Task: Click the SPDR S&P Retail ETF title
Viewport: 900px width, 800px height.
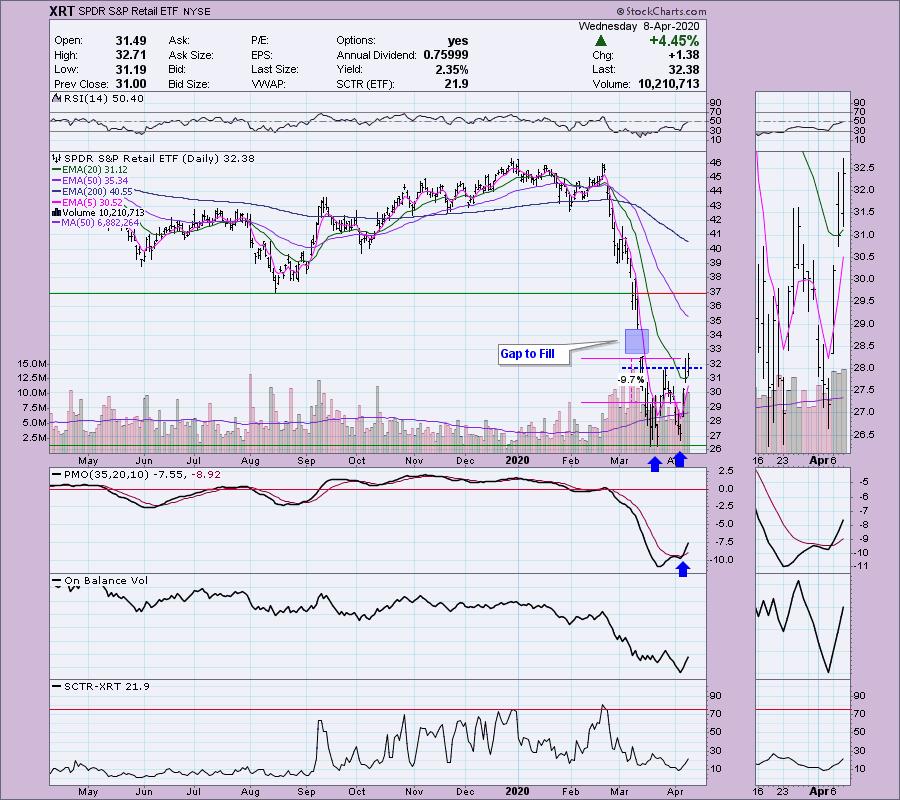Action: pos(130,11)
